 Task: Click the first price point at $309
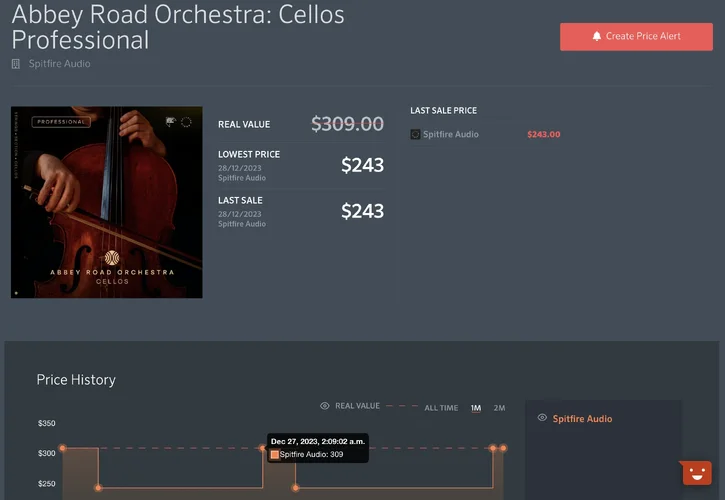[62, 448]
